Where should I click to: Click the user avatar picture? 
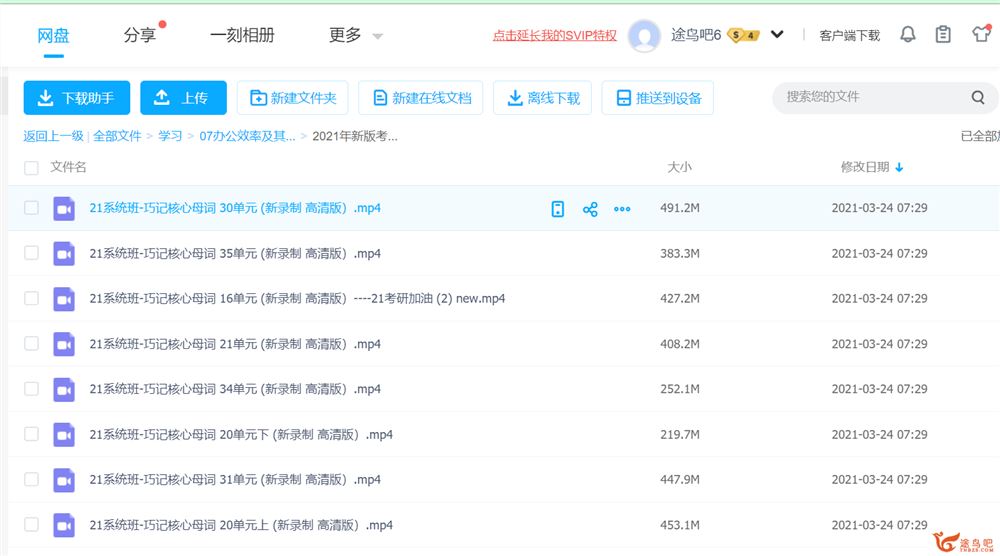click(644, 35)
